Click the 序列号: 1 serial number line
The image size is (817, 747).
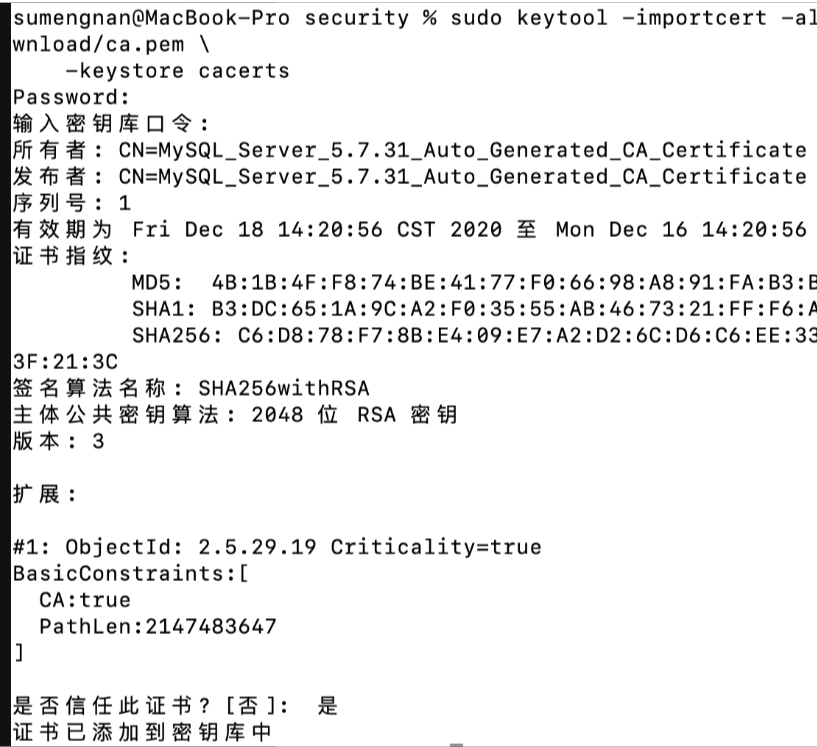pyautogui.click(x=71, y=203)
